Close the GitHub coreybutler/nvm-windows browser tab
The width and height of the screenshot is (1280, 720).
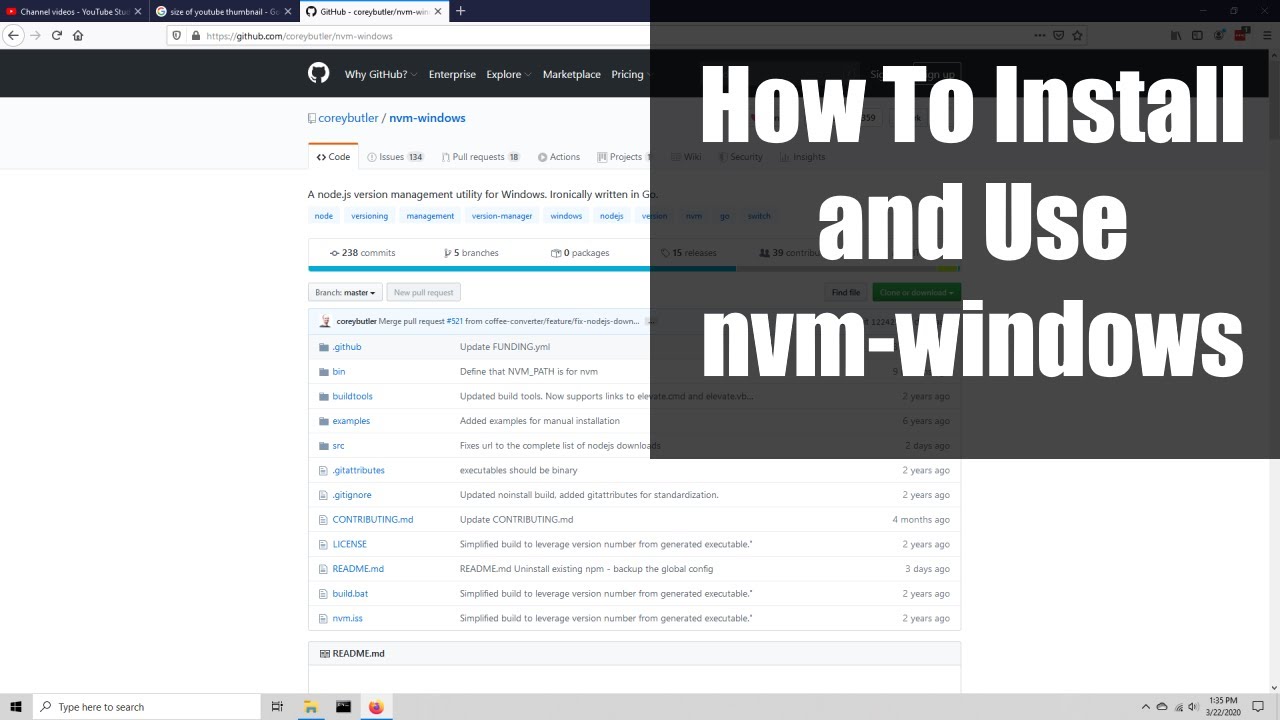tap(437, 11)
